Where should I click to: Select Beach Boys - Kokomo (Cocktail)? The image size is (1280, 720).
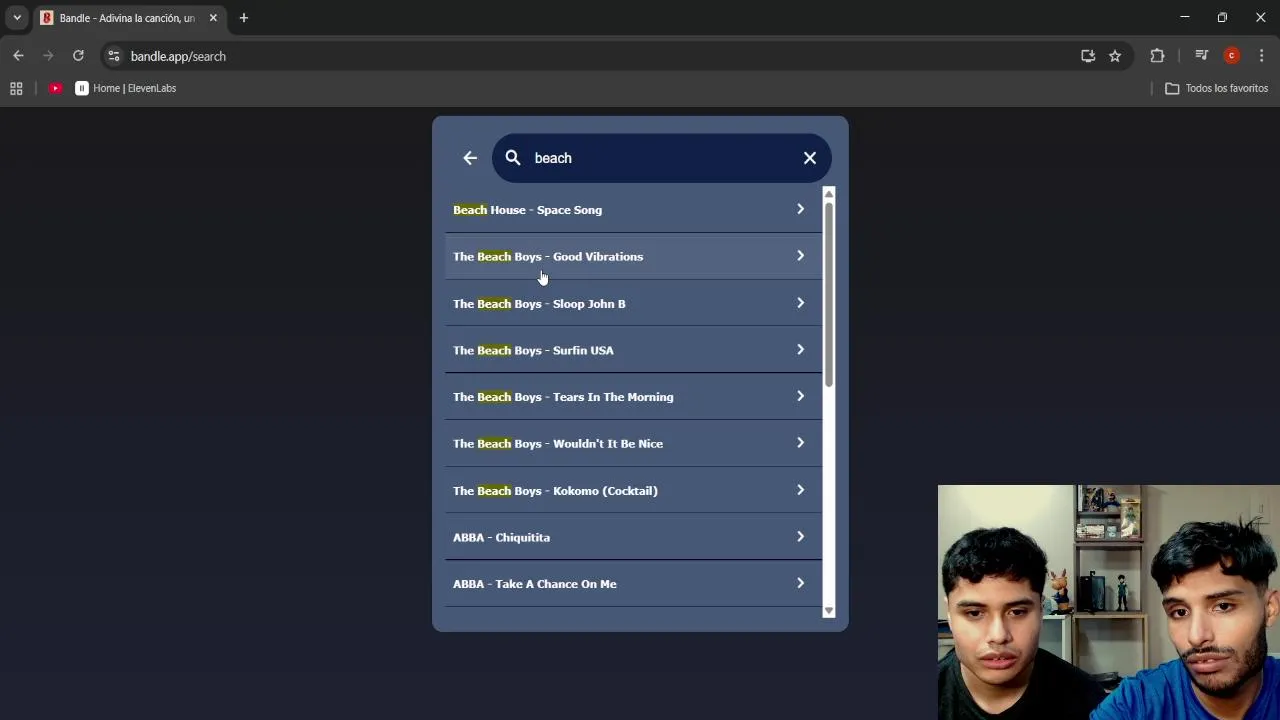tap(633, 490)
